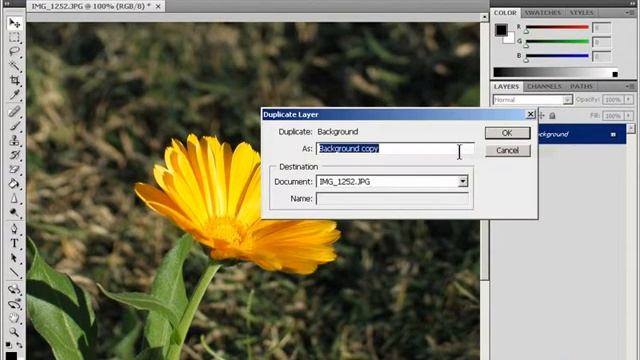
Task: Switch to the Paths tab
Action: [581, 87]
